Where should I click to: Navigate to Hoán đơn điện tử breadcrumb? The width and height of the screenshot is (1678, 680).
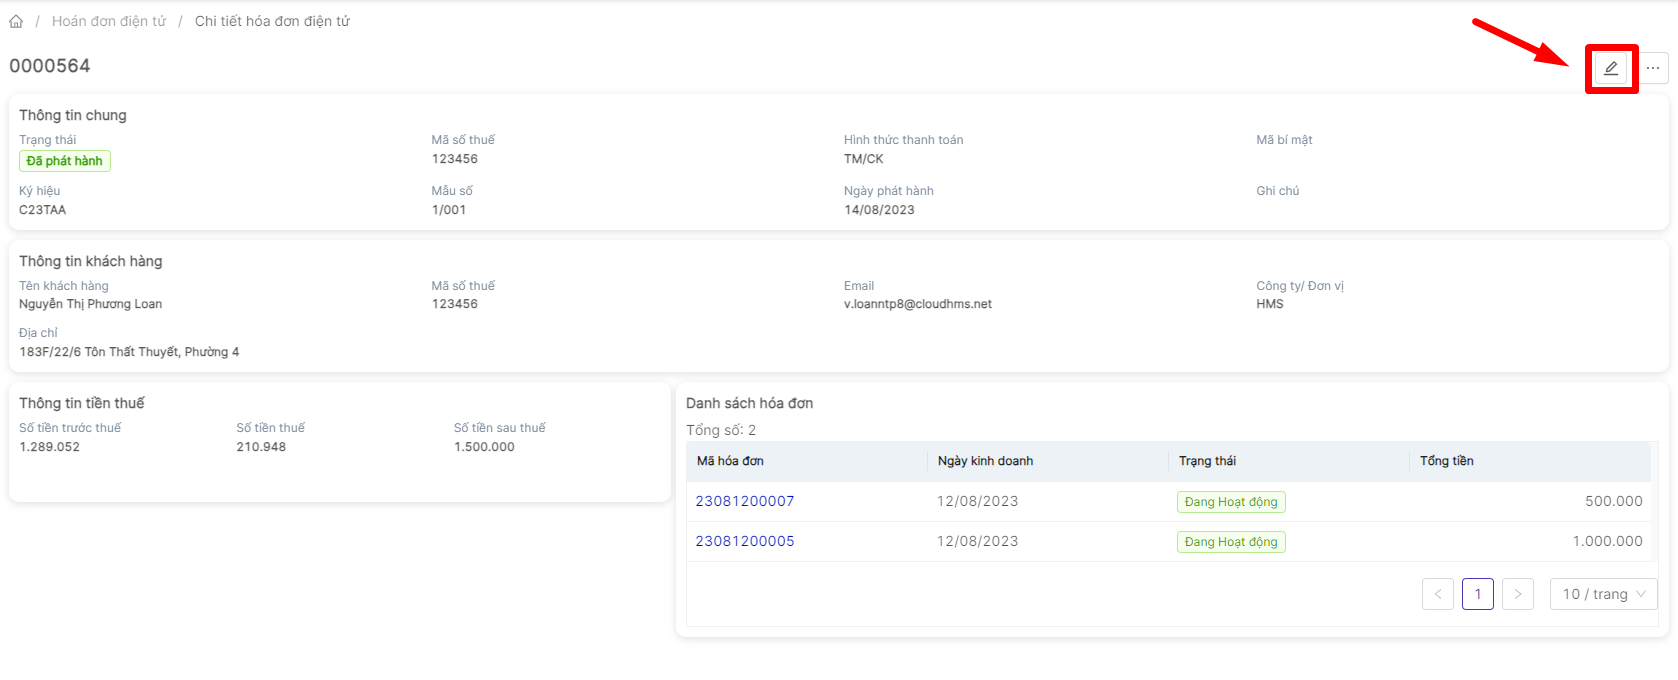(x=109, y=21)
